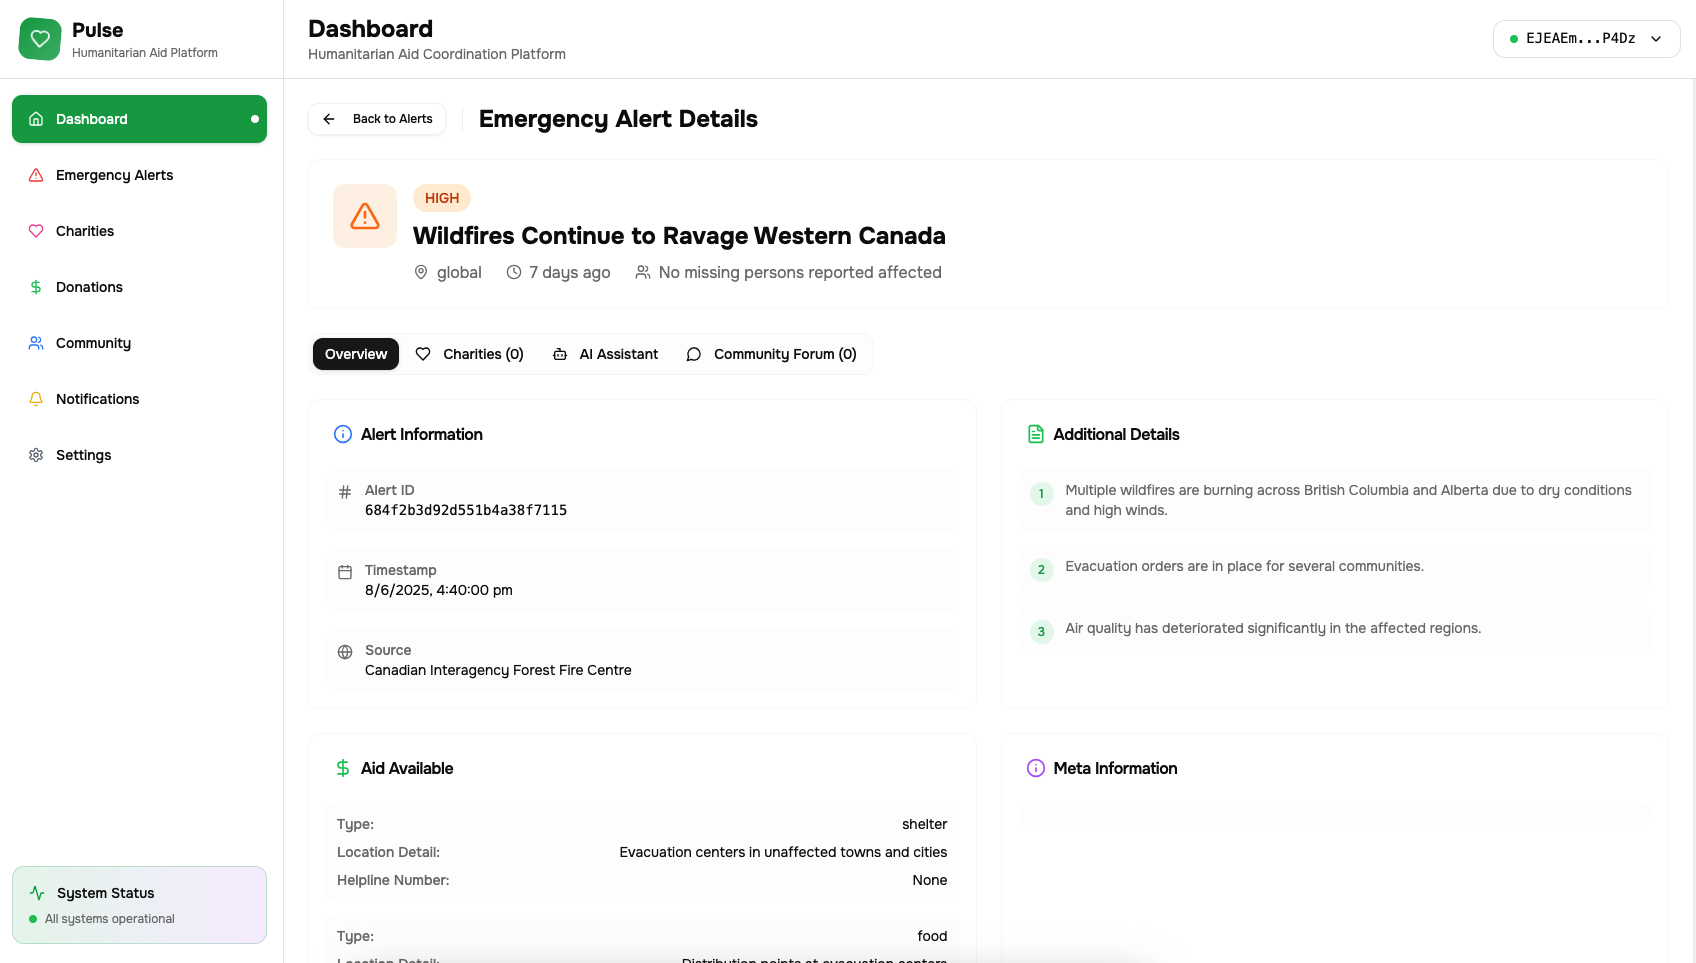Click the Charities heart icon in sidebar
The image size is (1696, 963).
pos(36,231)
